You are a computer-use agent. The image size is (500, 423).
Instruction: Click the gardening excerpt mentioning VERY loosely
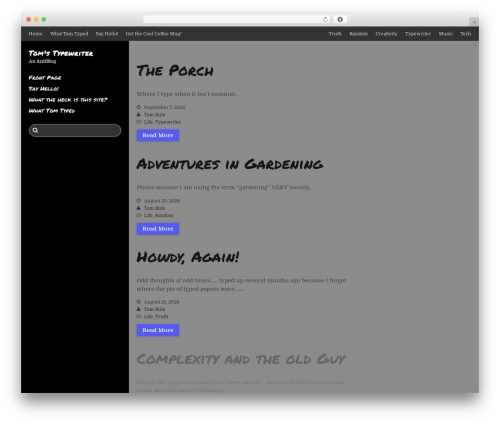pos(224,187)
